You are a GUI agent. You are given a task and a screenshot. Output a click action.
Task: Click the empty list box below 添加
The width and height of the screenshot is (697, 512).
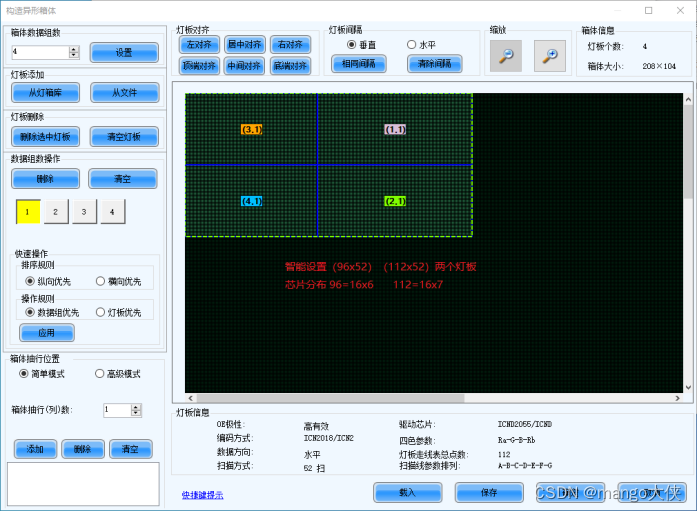pos(83,484)
